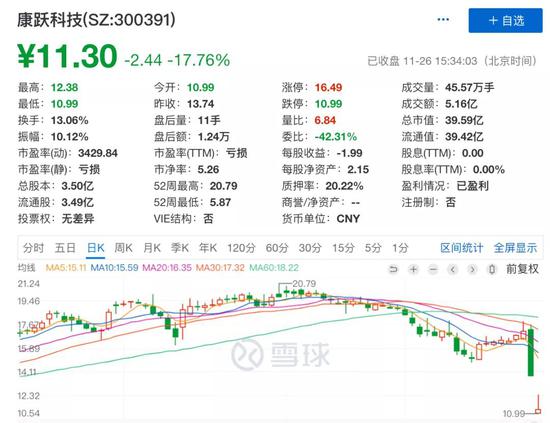The height and width of the screenshot is (423, 550).
Task: Open the three-dot more options menu
Action: (443, 20)
